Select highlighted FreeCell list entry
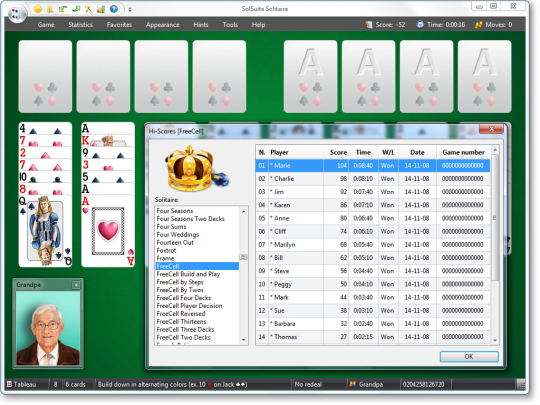 click(x=197, y=266)
